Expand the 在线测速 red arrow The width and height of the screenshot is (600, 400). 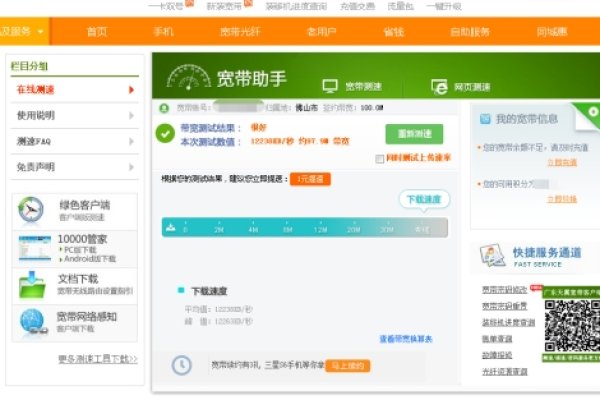click(131, 90)
